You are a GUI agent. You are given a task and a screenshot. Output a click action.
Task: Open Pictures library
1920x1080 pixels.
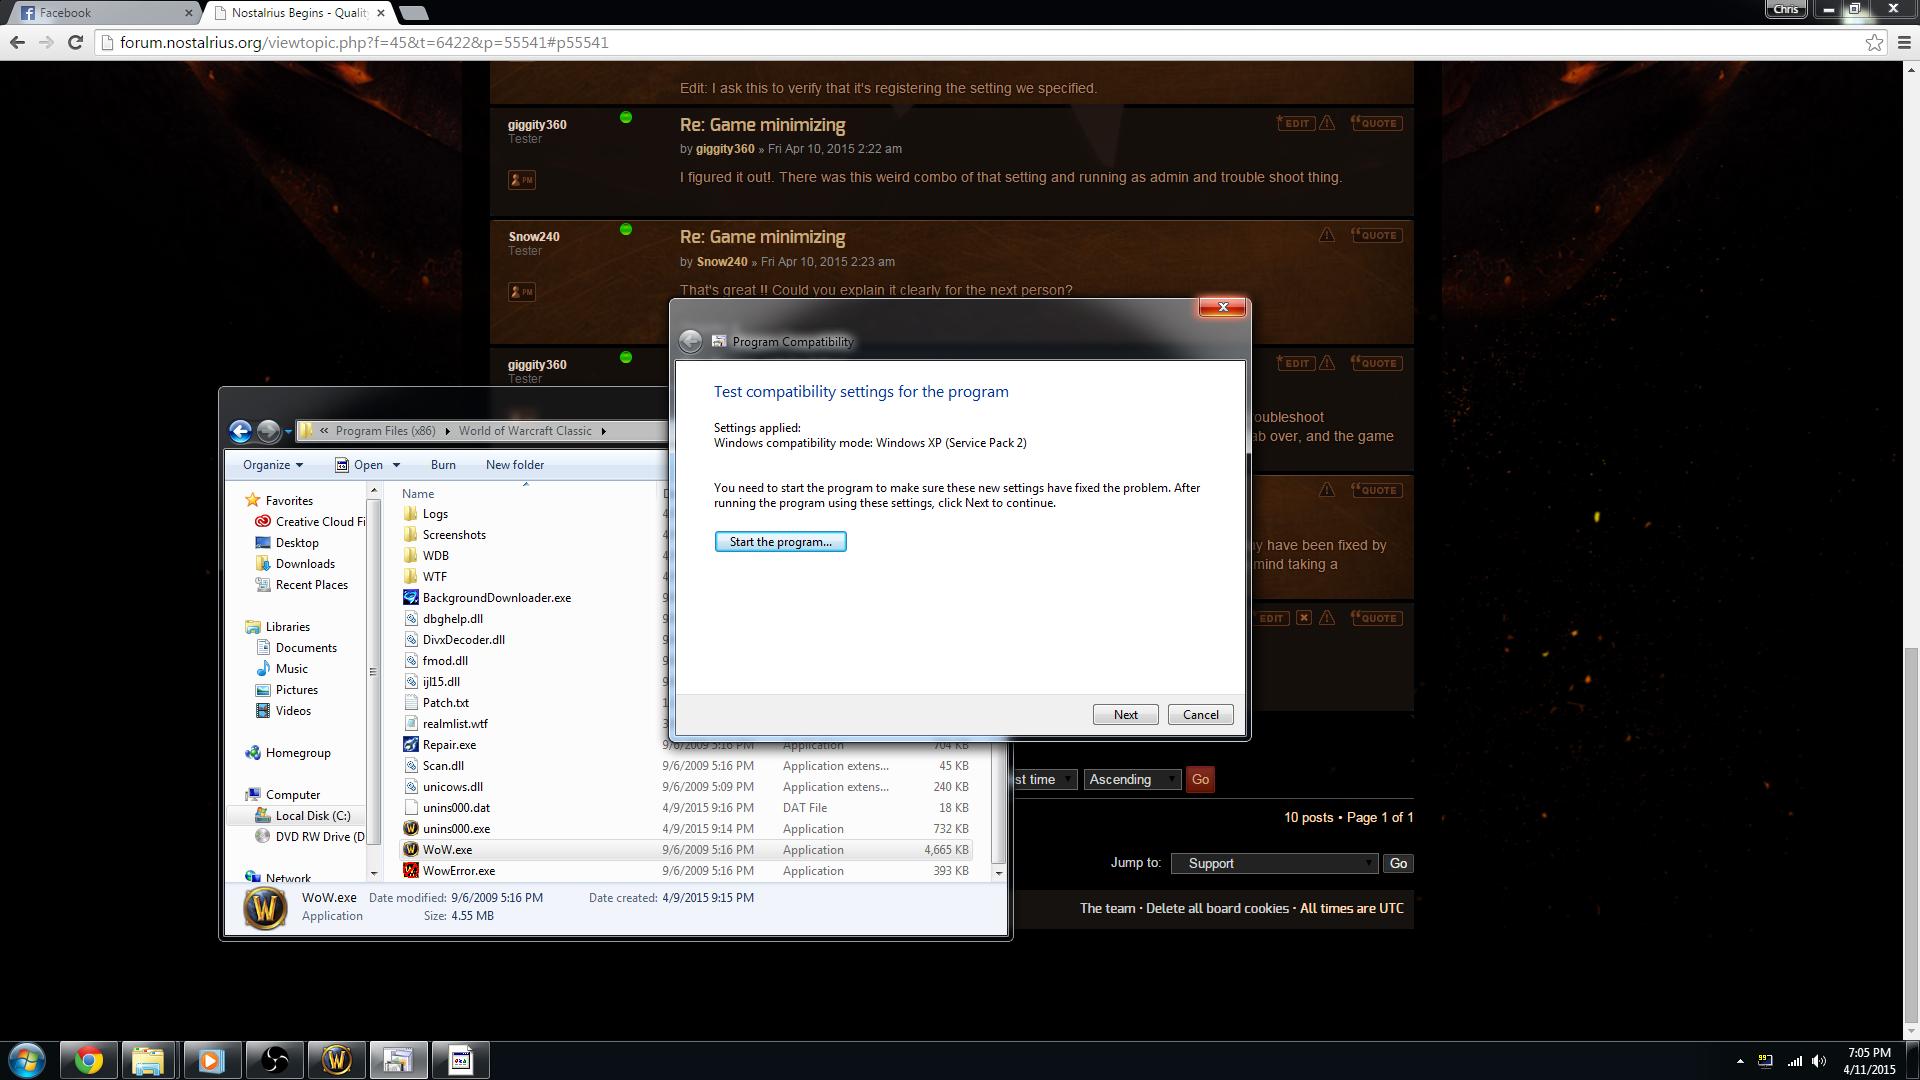(x=296, y=690)
